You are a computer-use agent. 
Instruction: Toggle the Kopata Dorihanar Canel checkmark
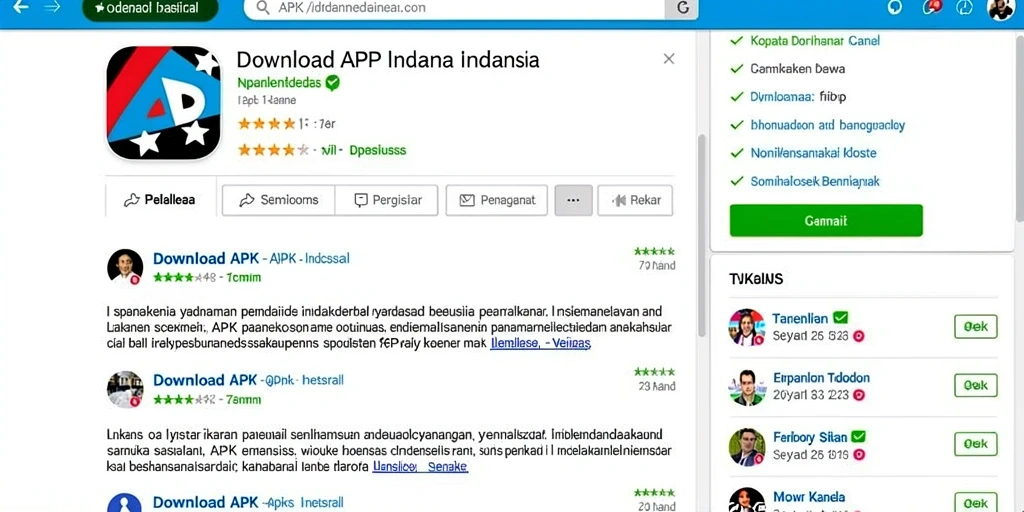point(737,40)
